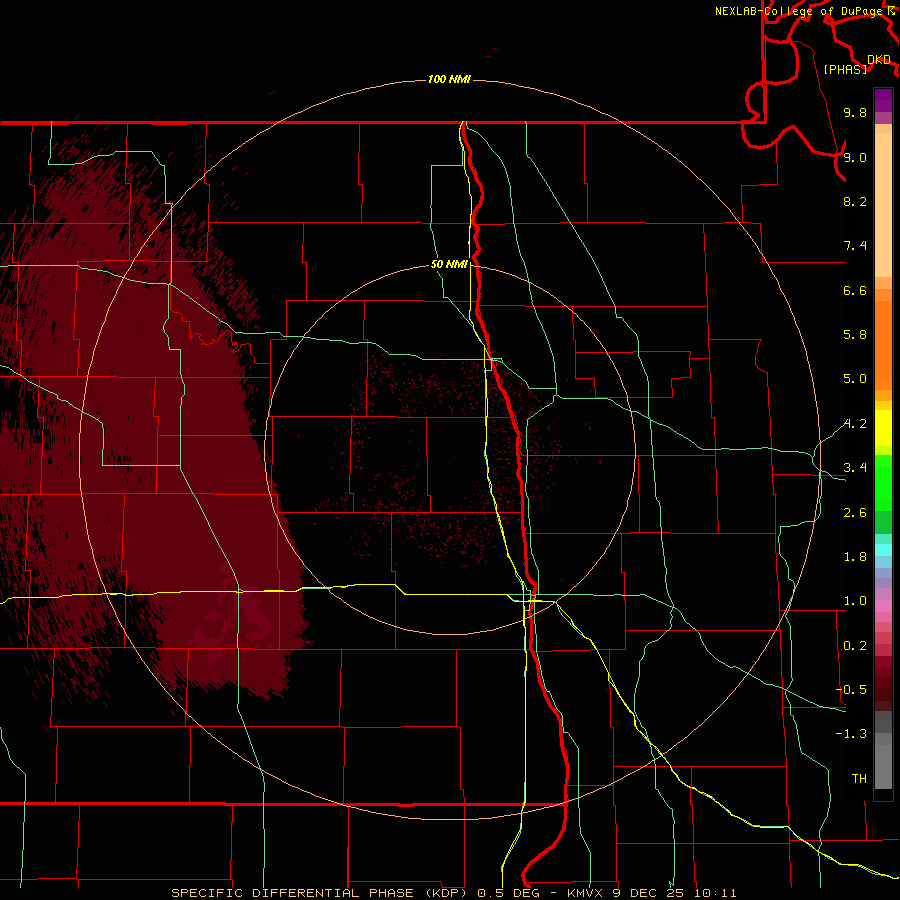The image size is (900, 900).
Task: Click the [PHAS] units label
Action: coord(845,70)
